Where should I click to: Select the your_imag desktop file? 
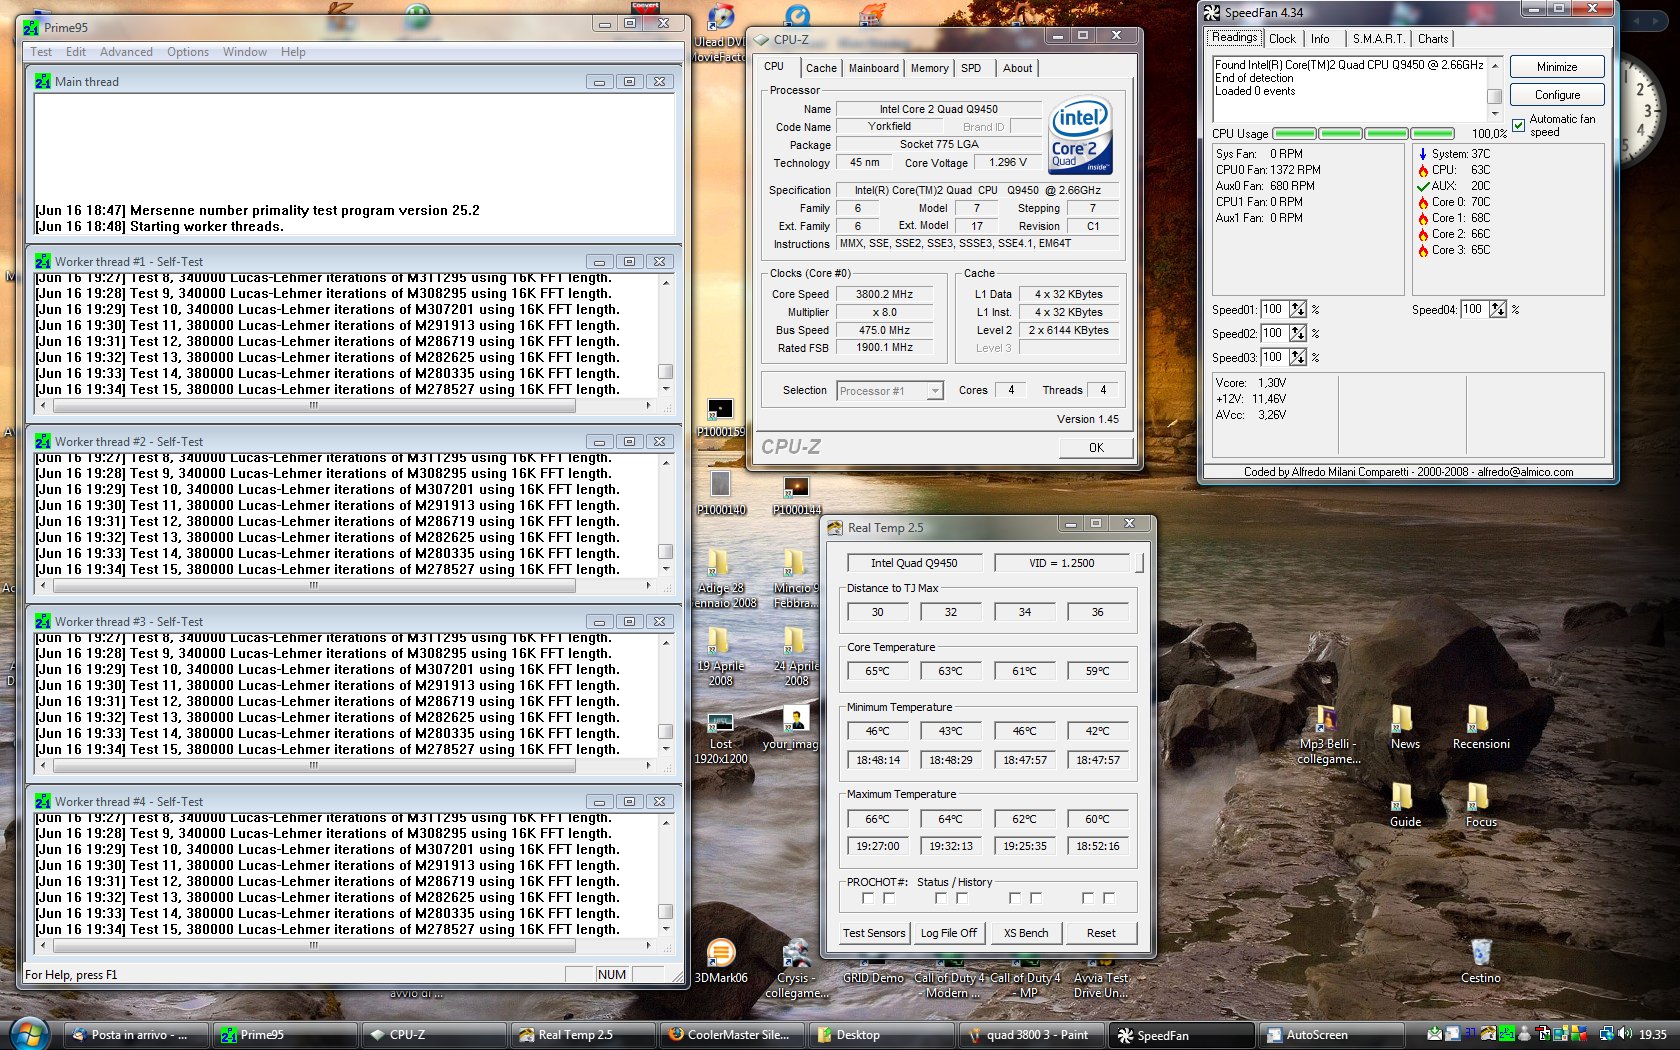click(x=792, y=729)
